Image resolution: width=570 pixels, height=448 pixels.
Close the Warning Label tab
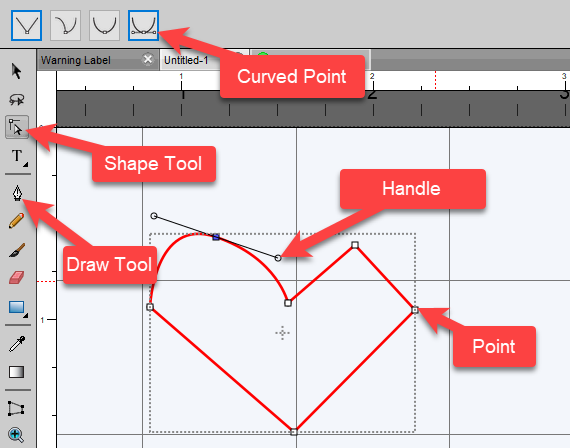(x=148, y=59)
